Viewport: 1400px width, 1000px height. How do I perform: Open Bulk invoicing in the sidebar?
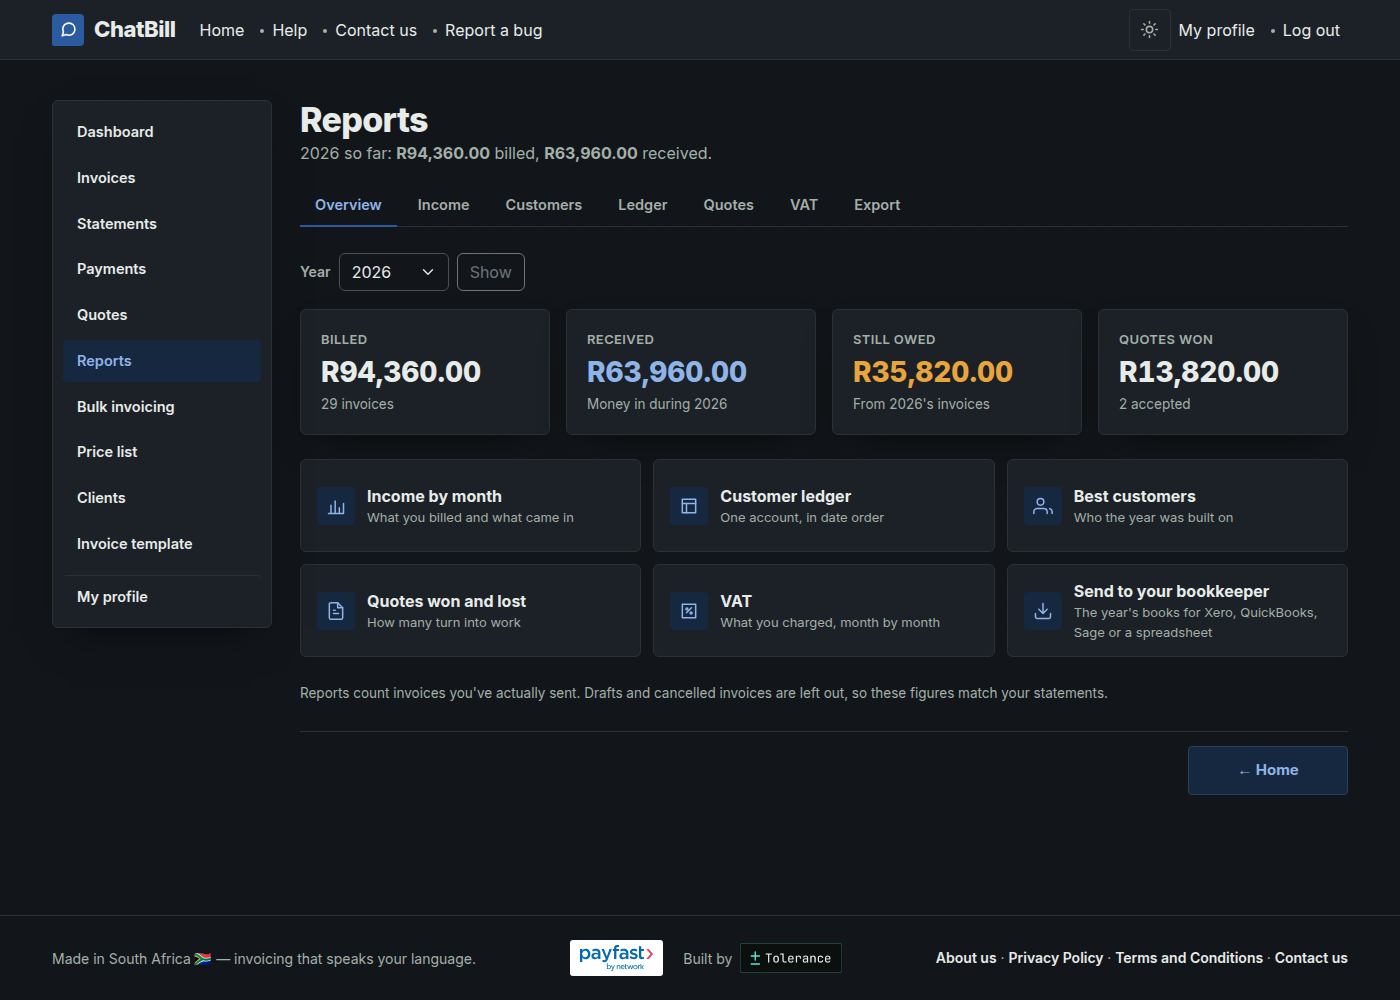point(162,407)
